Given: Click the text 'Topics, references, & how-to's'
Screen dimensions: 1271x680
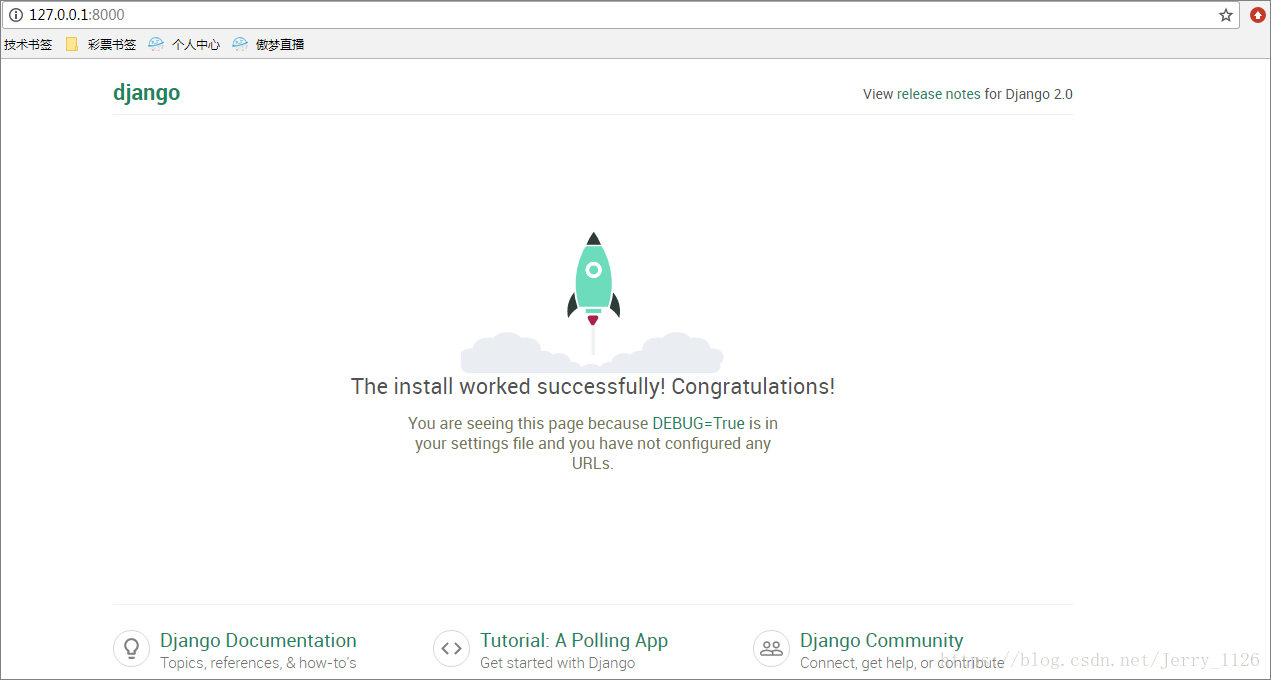Looking at the screenshot, I should pos(258,663).
